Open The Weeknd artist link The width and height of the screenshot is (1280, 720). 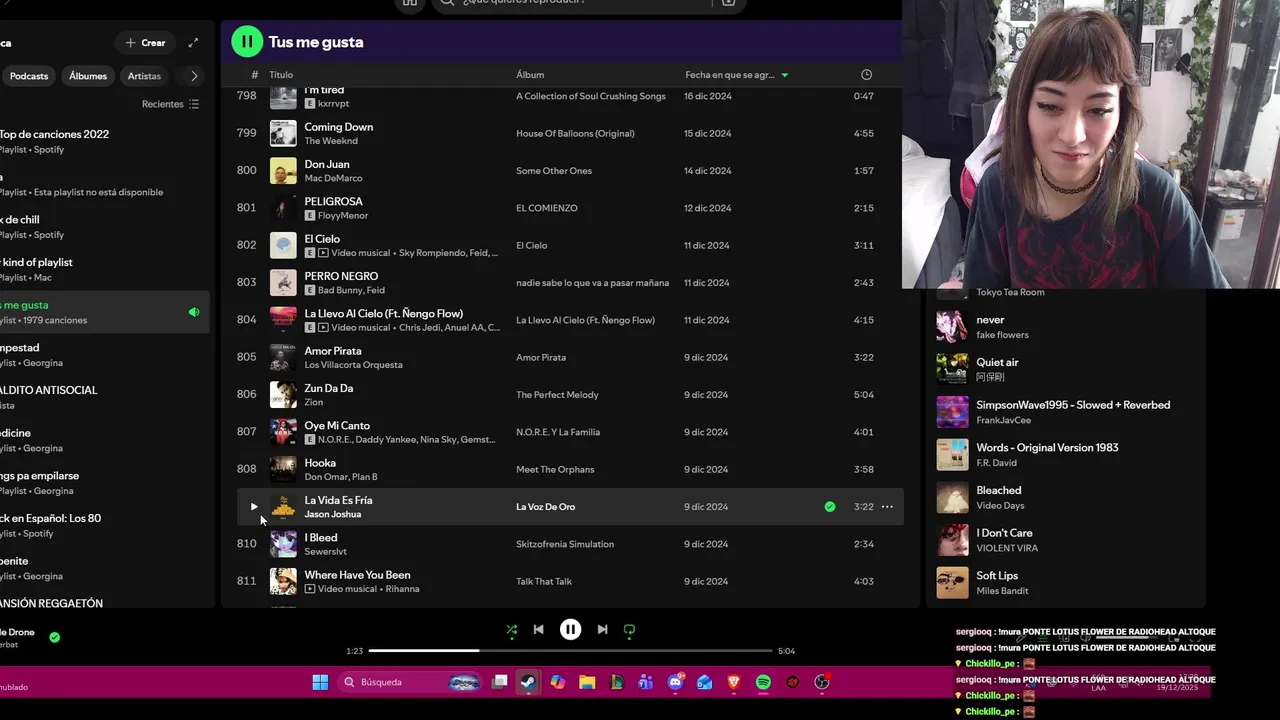coord(331,141)
